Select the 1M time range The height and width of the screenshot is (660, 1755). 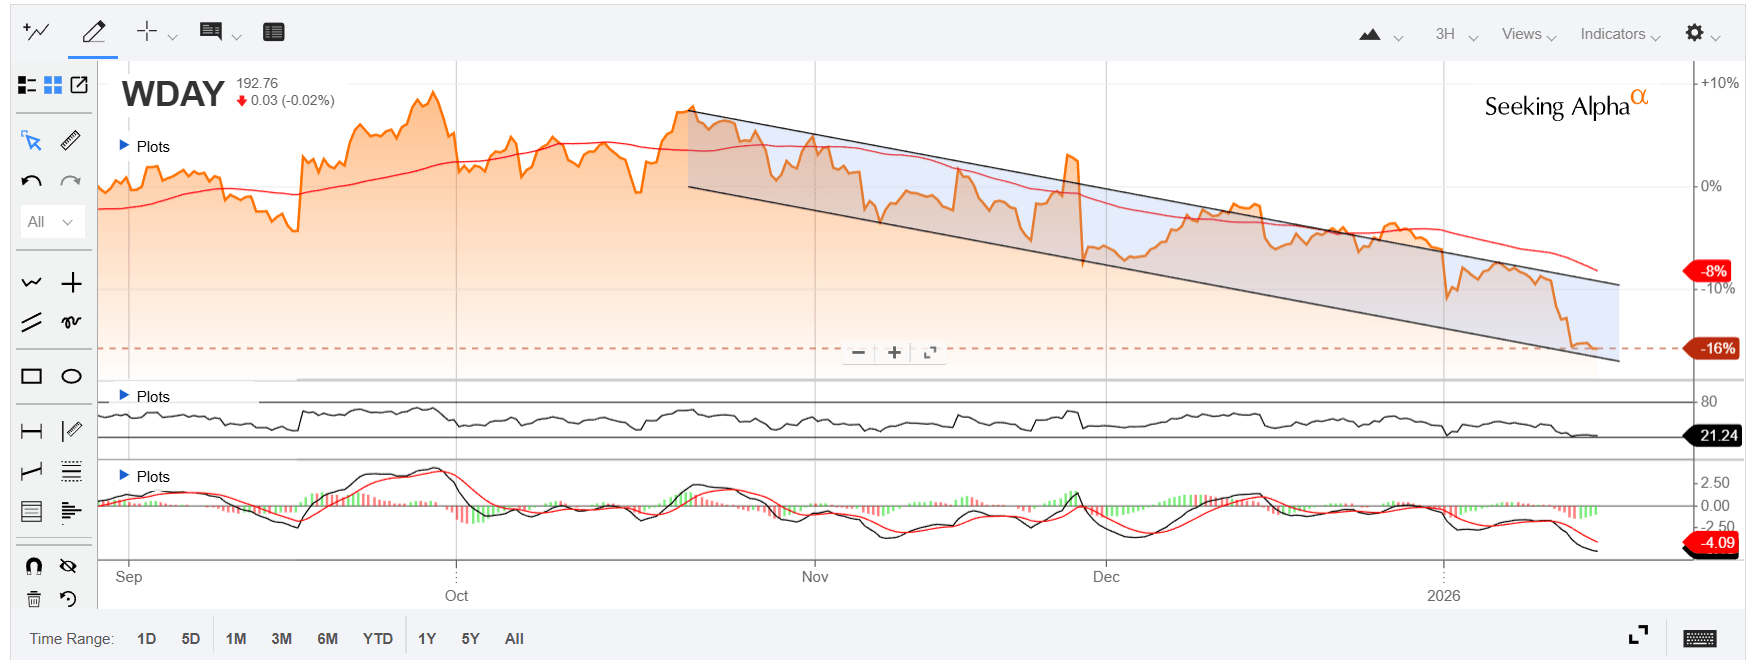(x=236, y=639)
